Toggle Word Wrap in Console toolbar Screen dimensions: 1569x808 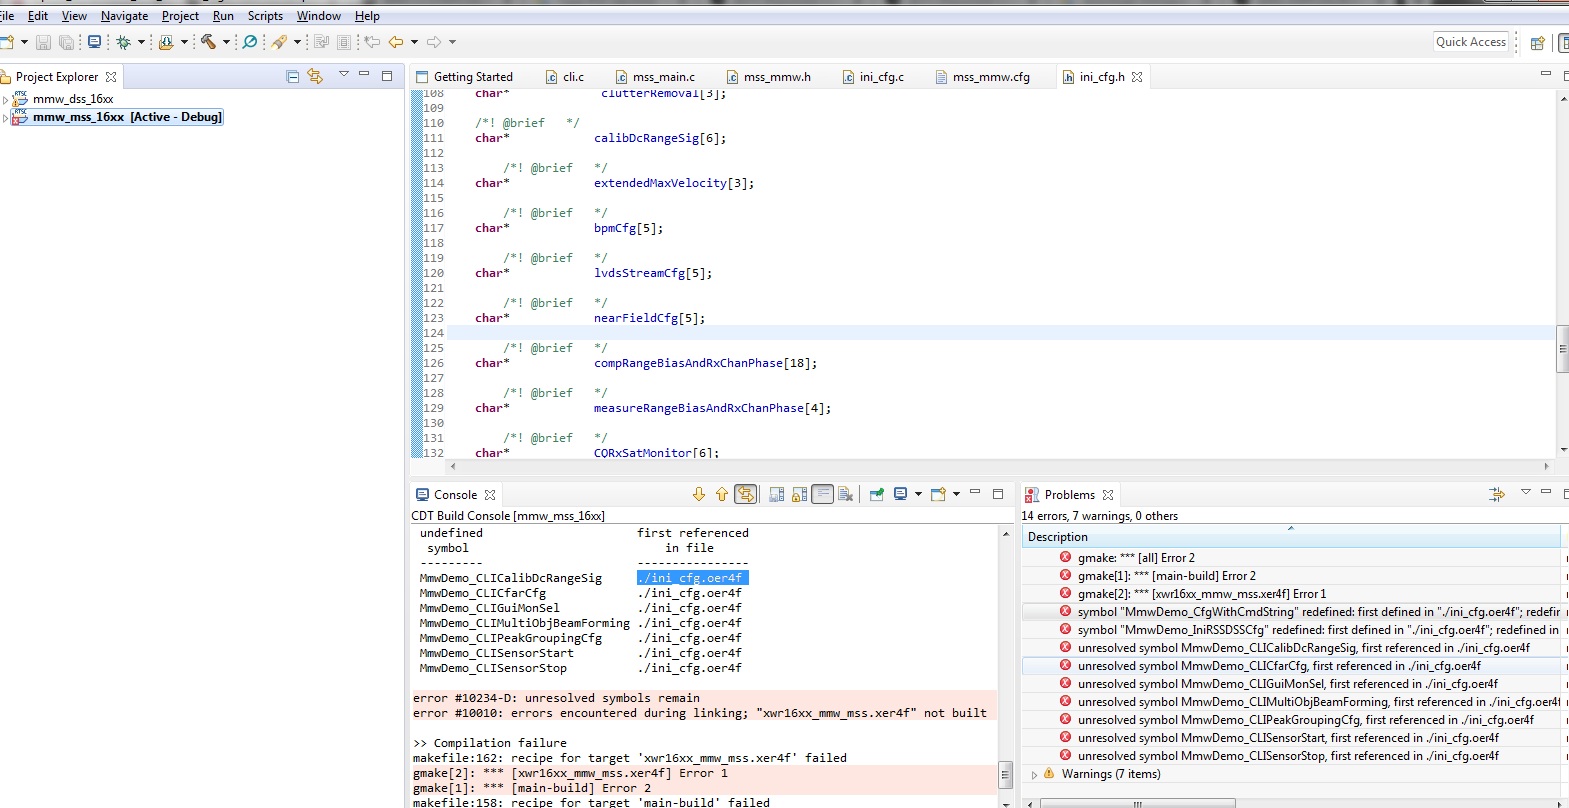(822, 494)
